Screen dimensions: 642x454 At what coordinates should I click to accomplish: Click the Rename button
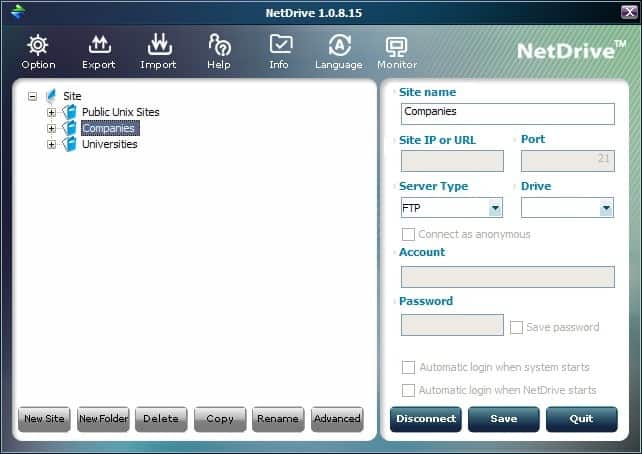point(278,419)
